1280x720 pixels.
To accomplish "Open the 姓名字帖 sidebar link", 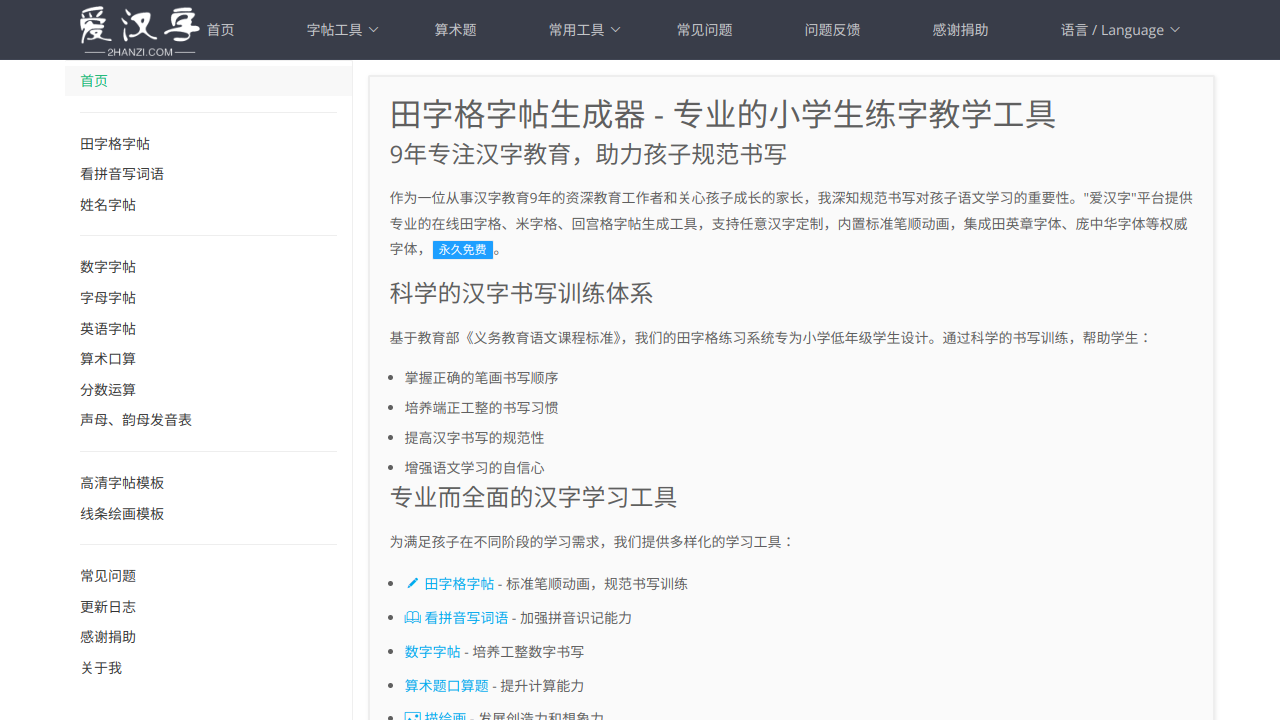I will (x=108, y=204).
